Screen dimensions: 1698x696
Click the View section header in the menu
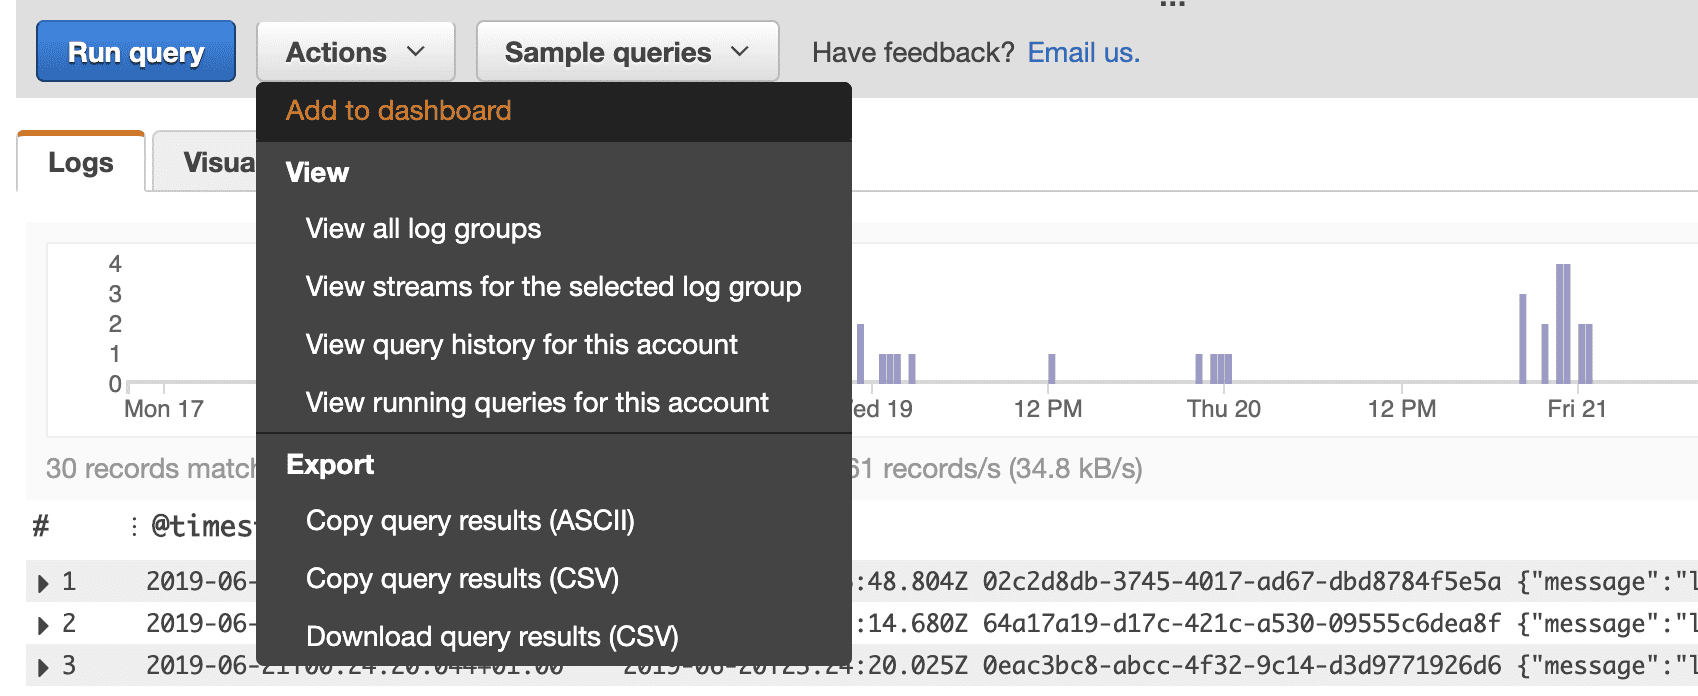click(x=317, y=173)
